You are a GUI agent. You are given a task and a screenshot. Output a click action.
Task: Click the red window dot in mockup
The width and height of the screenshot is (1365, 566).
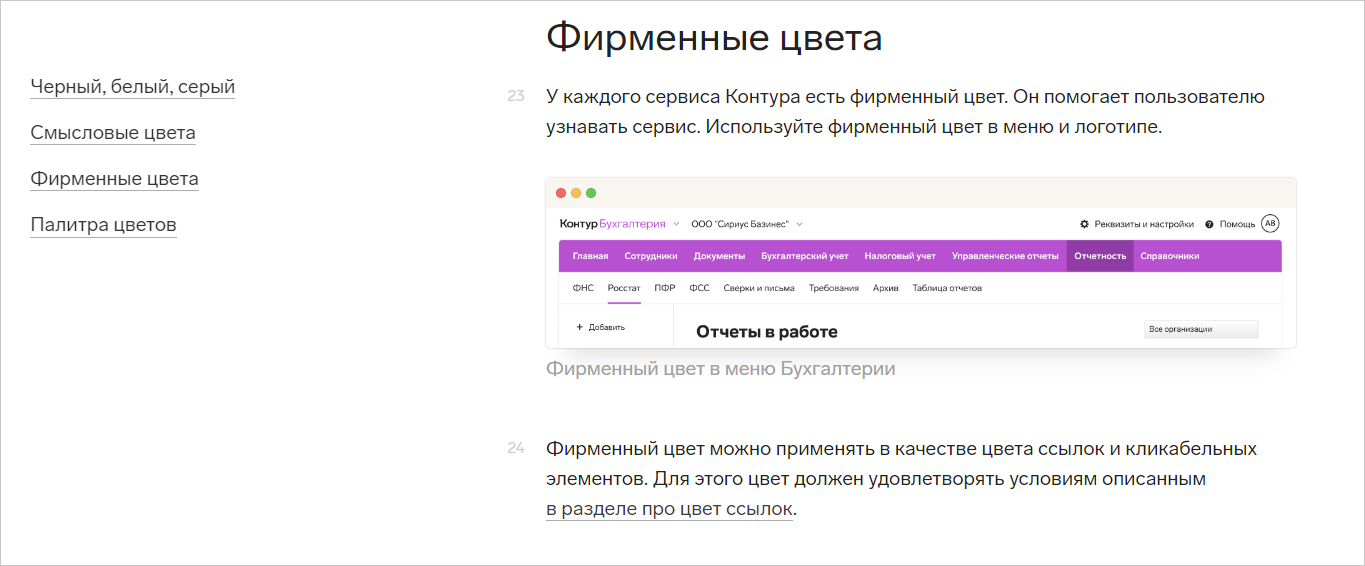tap(561, 193)
